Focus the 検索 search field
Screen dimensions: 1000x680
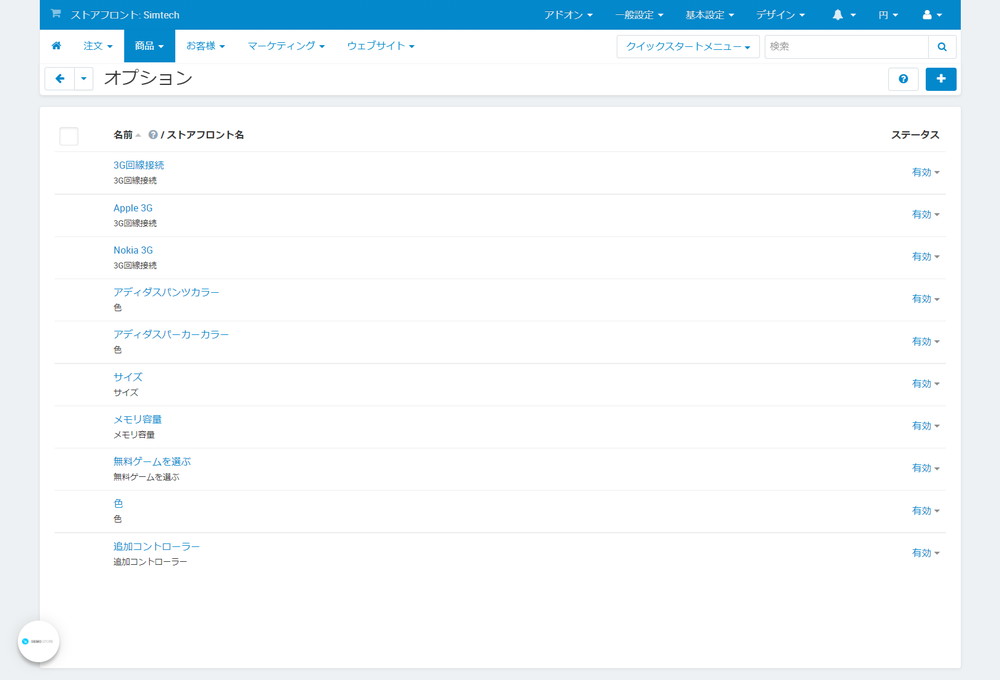(x=846, y=47)
